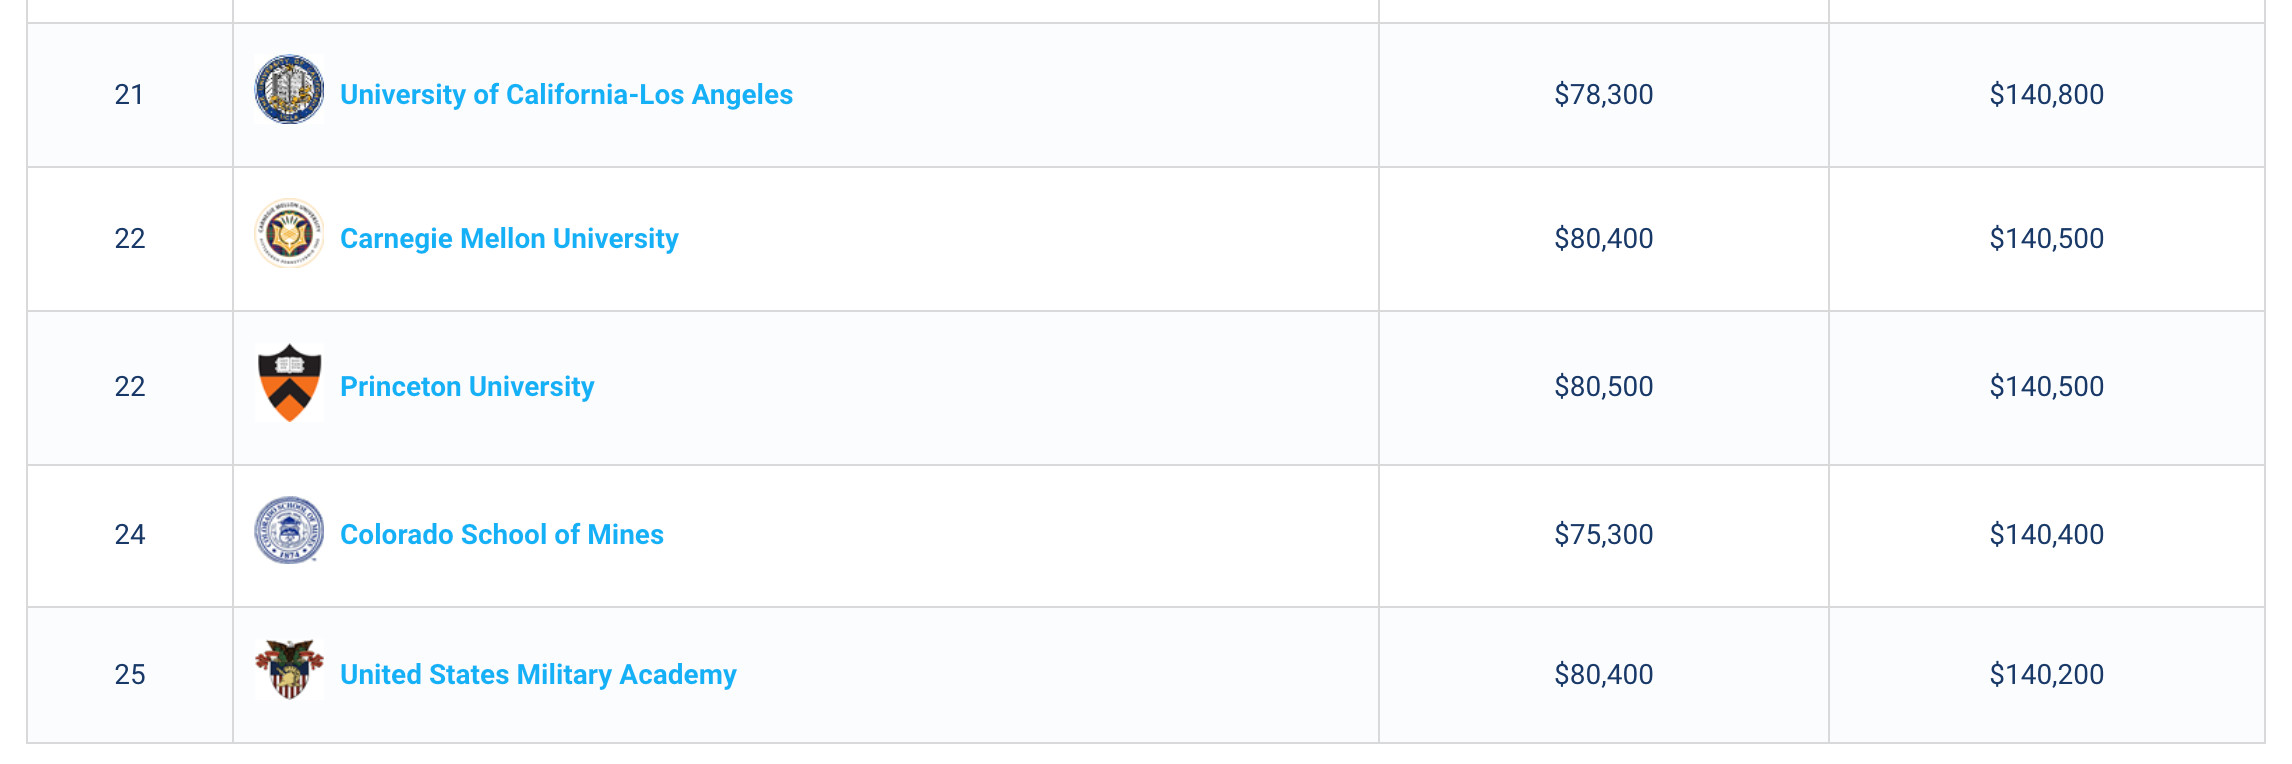Follow the Princeton University link
This screenshot has height=764, width=2292.
click(467, 386)
